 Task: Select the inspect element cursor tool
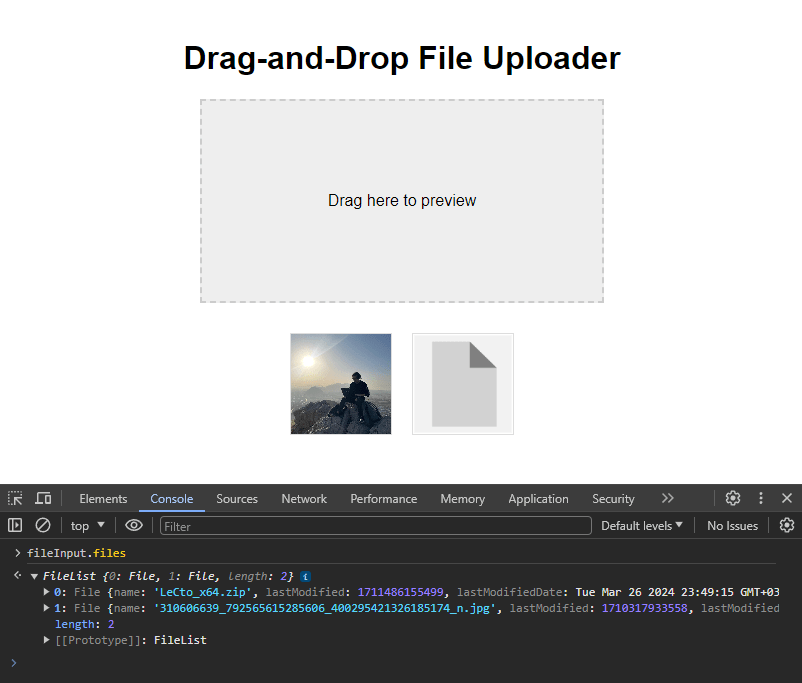[14, 497]
